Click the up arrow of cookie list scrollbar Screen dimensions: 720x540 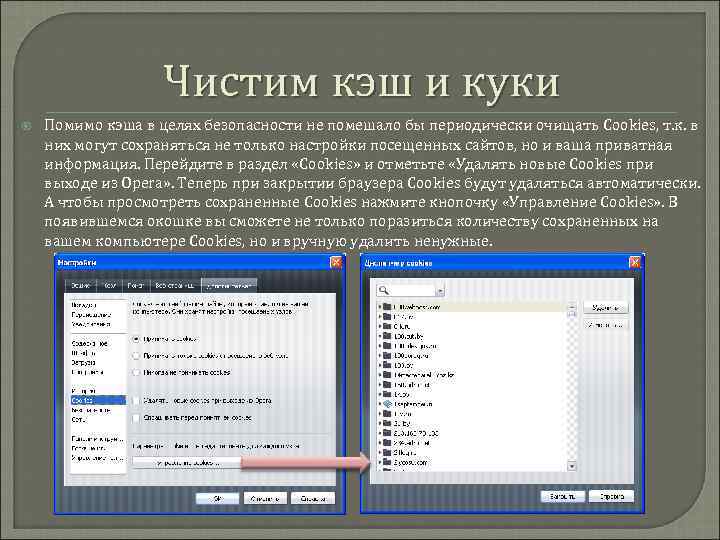[572, 306]
